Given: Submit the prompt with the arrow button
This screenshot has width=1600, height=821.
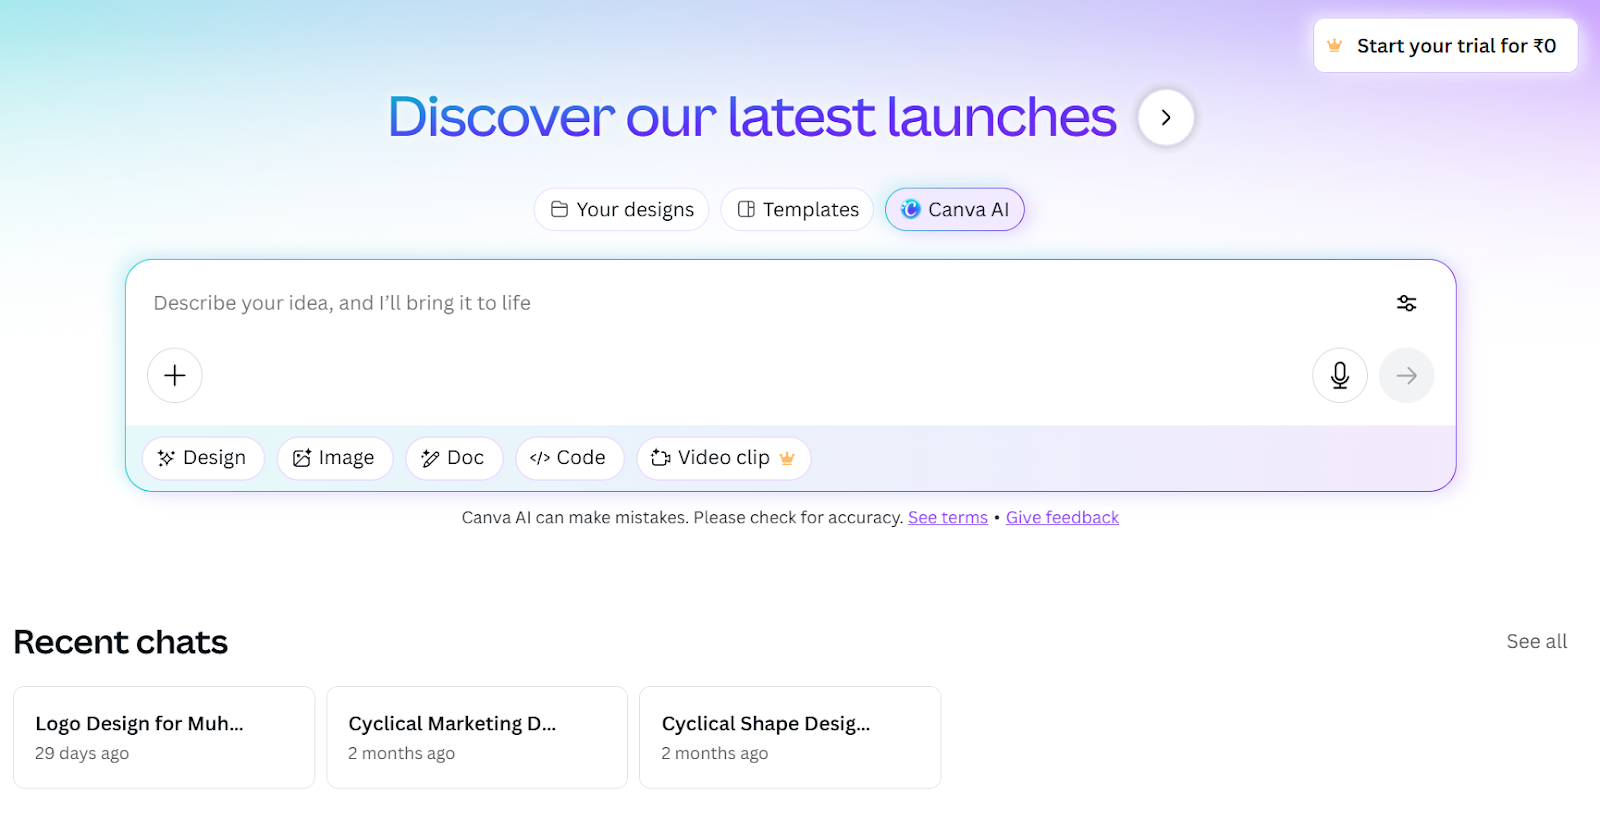Looking at the screenshot, I should pyautogui.click(x=1406, y=375).
